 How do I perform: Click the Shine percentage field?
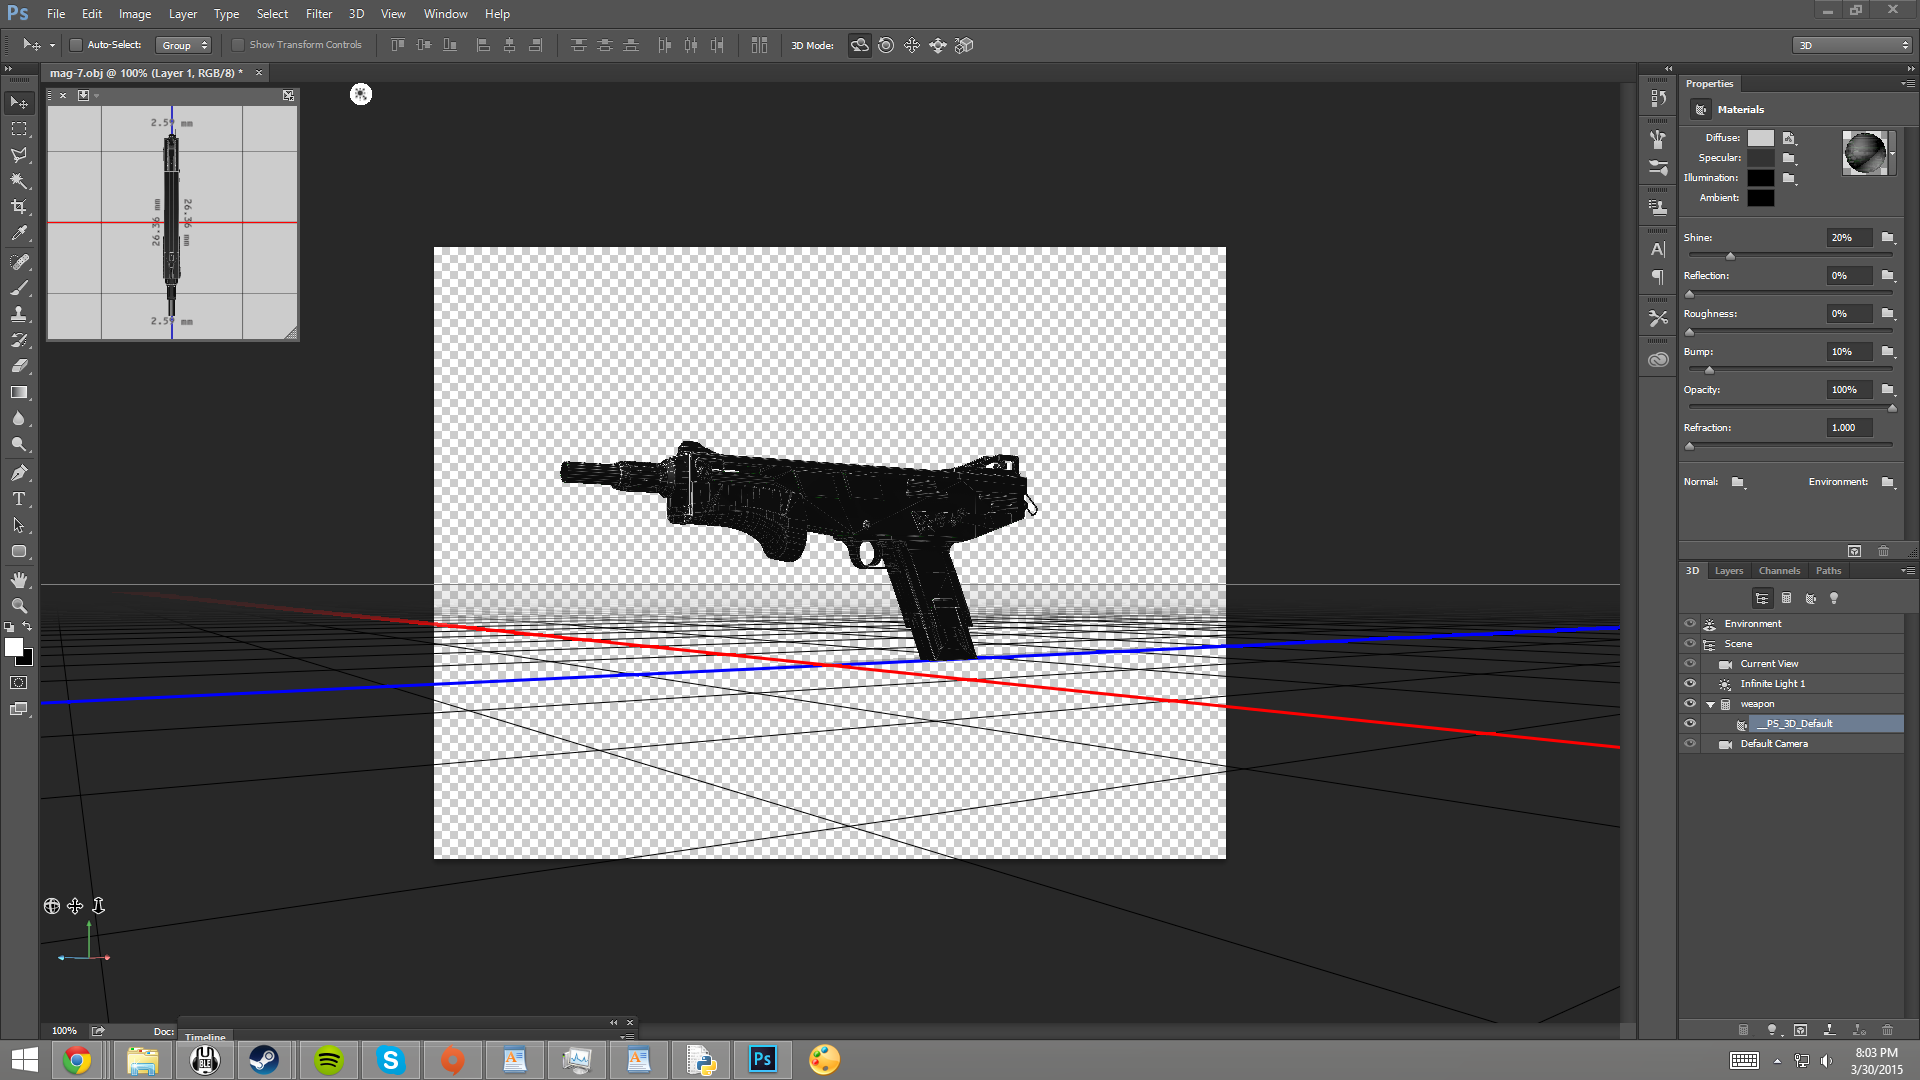(1847, 238)
